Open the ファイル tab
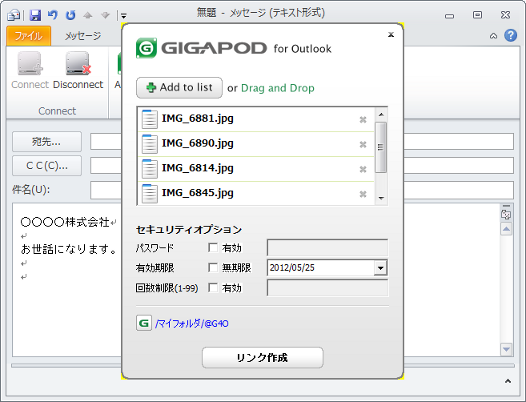The height and width of the screenshot is (402, 526). (x=29, y=36)
